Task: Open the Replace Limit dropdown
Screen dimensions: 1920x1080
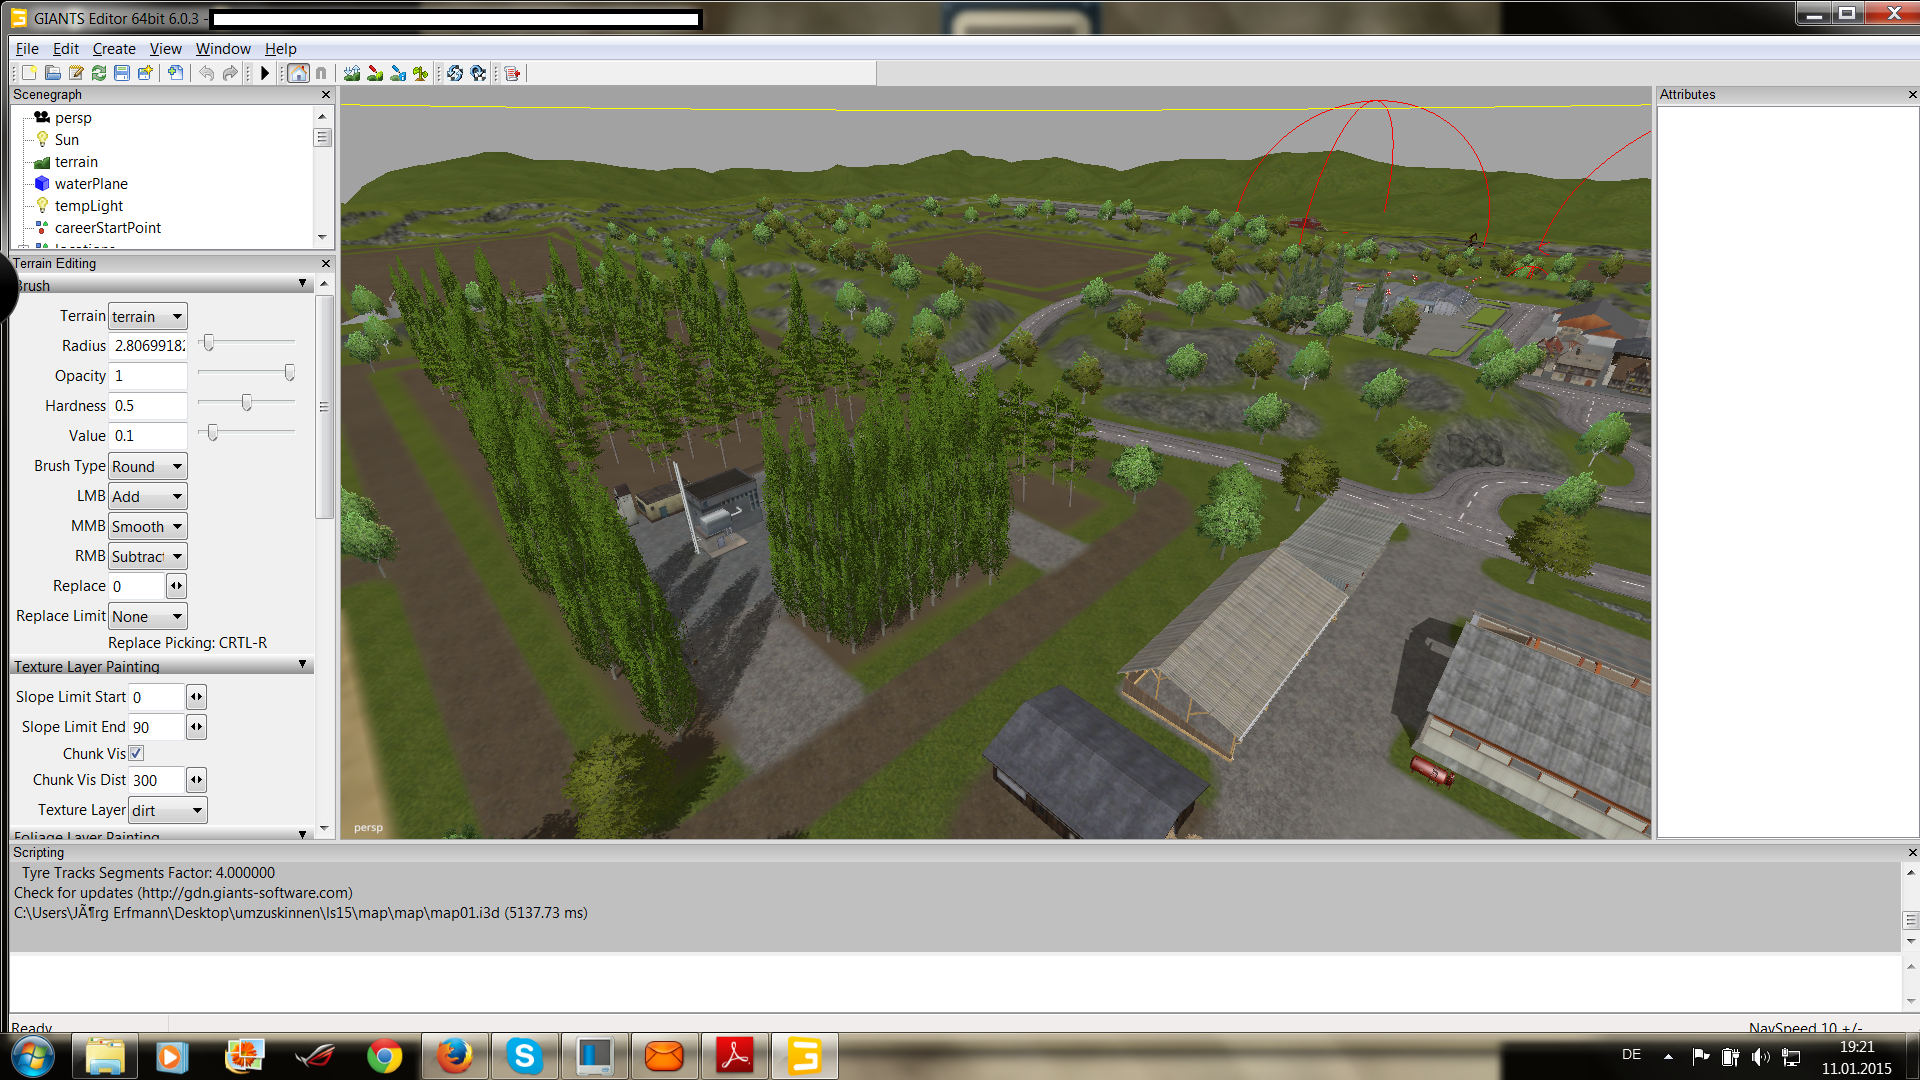Action: tap(147, 616)
